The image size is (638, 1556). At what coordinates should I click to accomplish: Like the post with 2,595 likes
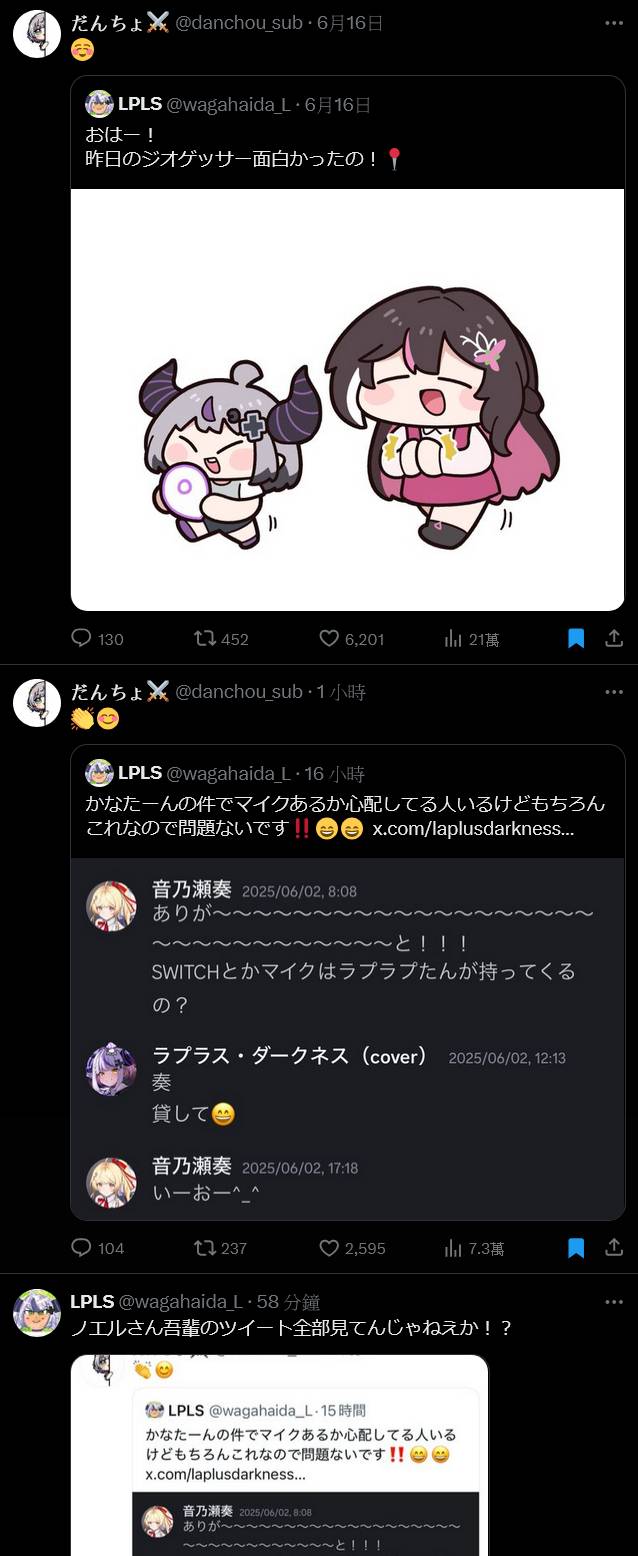pyautogui.click(x=330, y=1247)
